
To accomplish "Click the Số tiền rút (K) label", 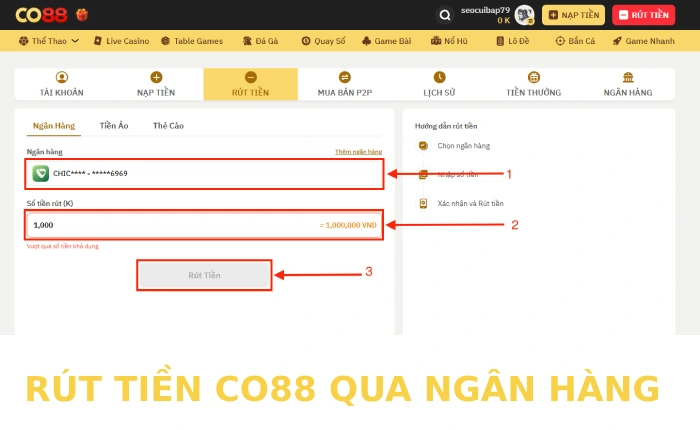I will pyautogui.click(x=50, y=203).
